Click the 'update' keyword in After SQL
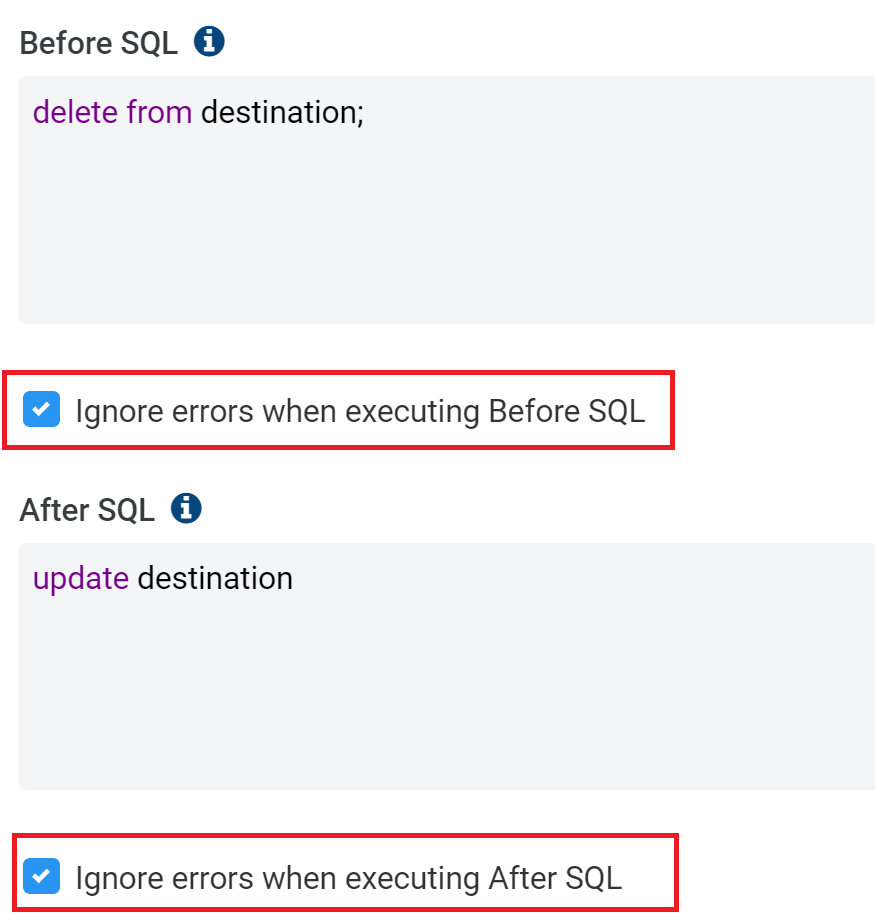The width and height of the screenshot is (875, 913). tap(81, 579)
